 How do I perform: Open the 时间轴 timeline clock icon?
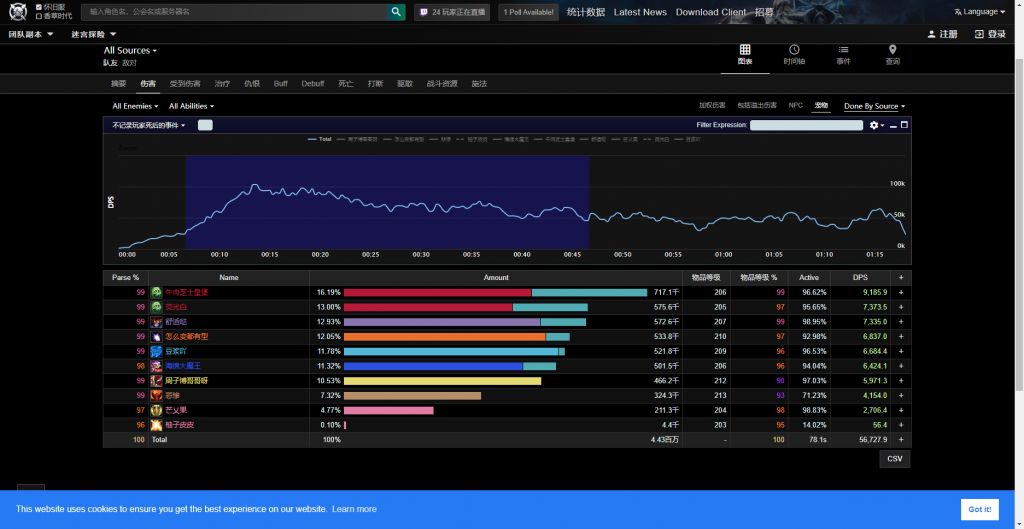point(794,50)
